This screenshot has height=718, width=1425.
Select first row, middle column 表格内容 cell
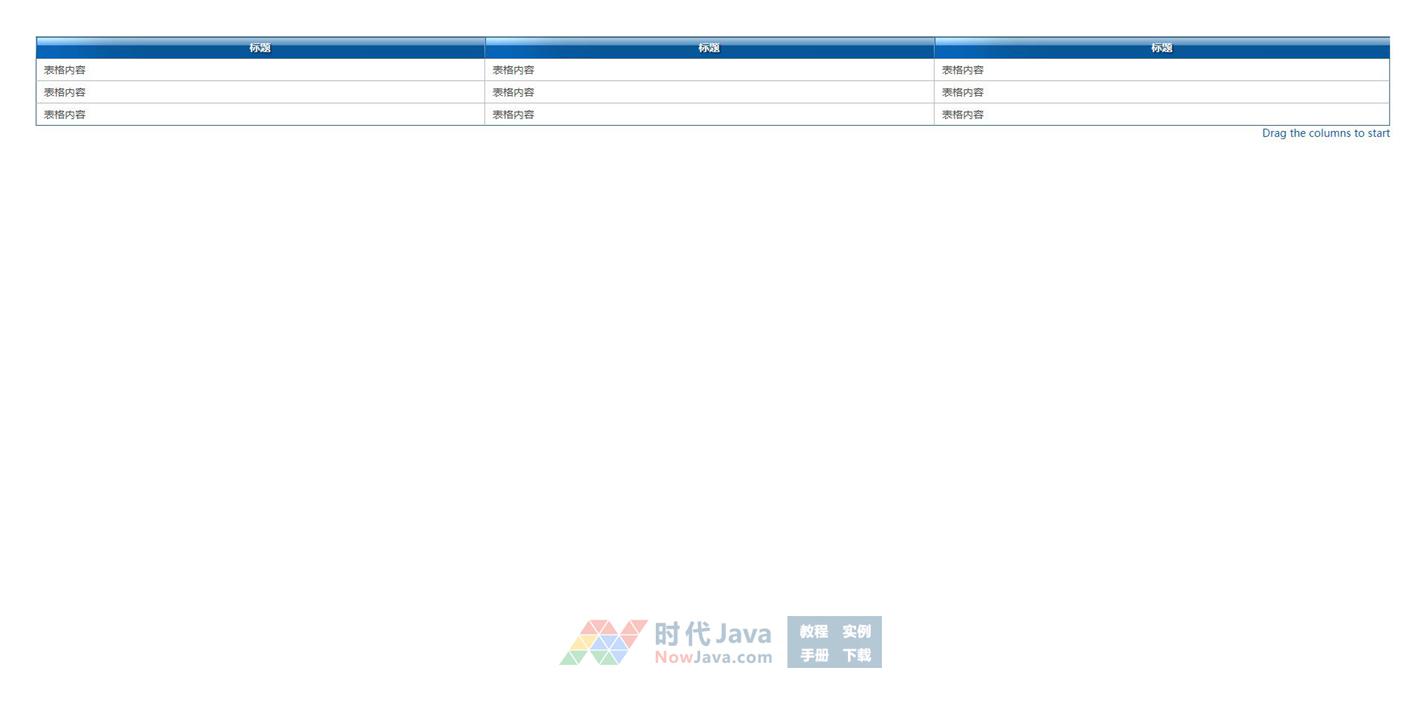pyautogui.click(x=514, y=70)
